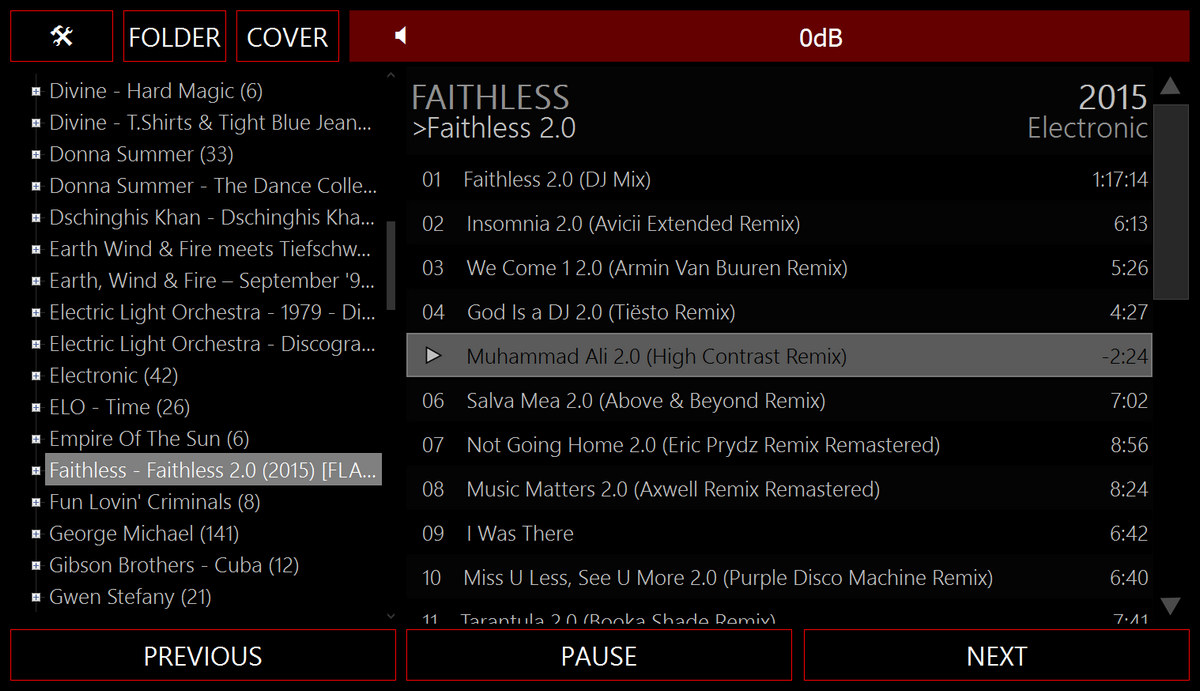Click the 2015 year label

[1113, 97]
